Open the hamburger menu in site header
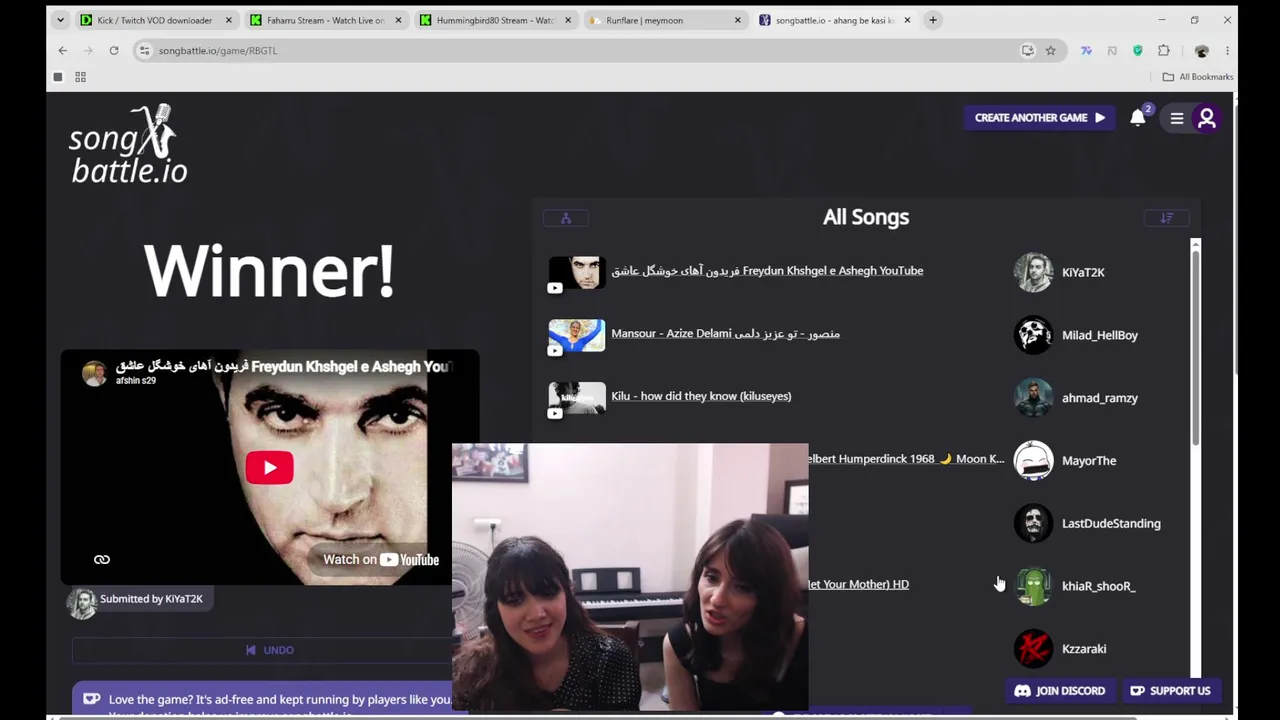This screenshot has width=1280, height=720. click(x=1177, y=118)
